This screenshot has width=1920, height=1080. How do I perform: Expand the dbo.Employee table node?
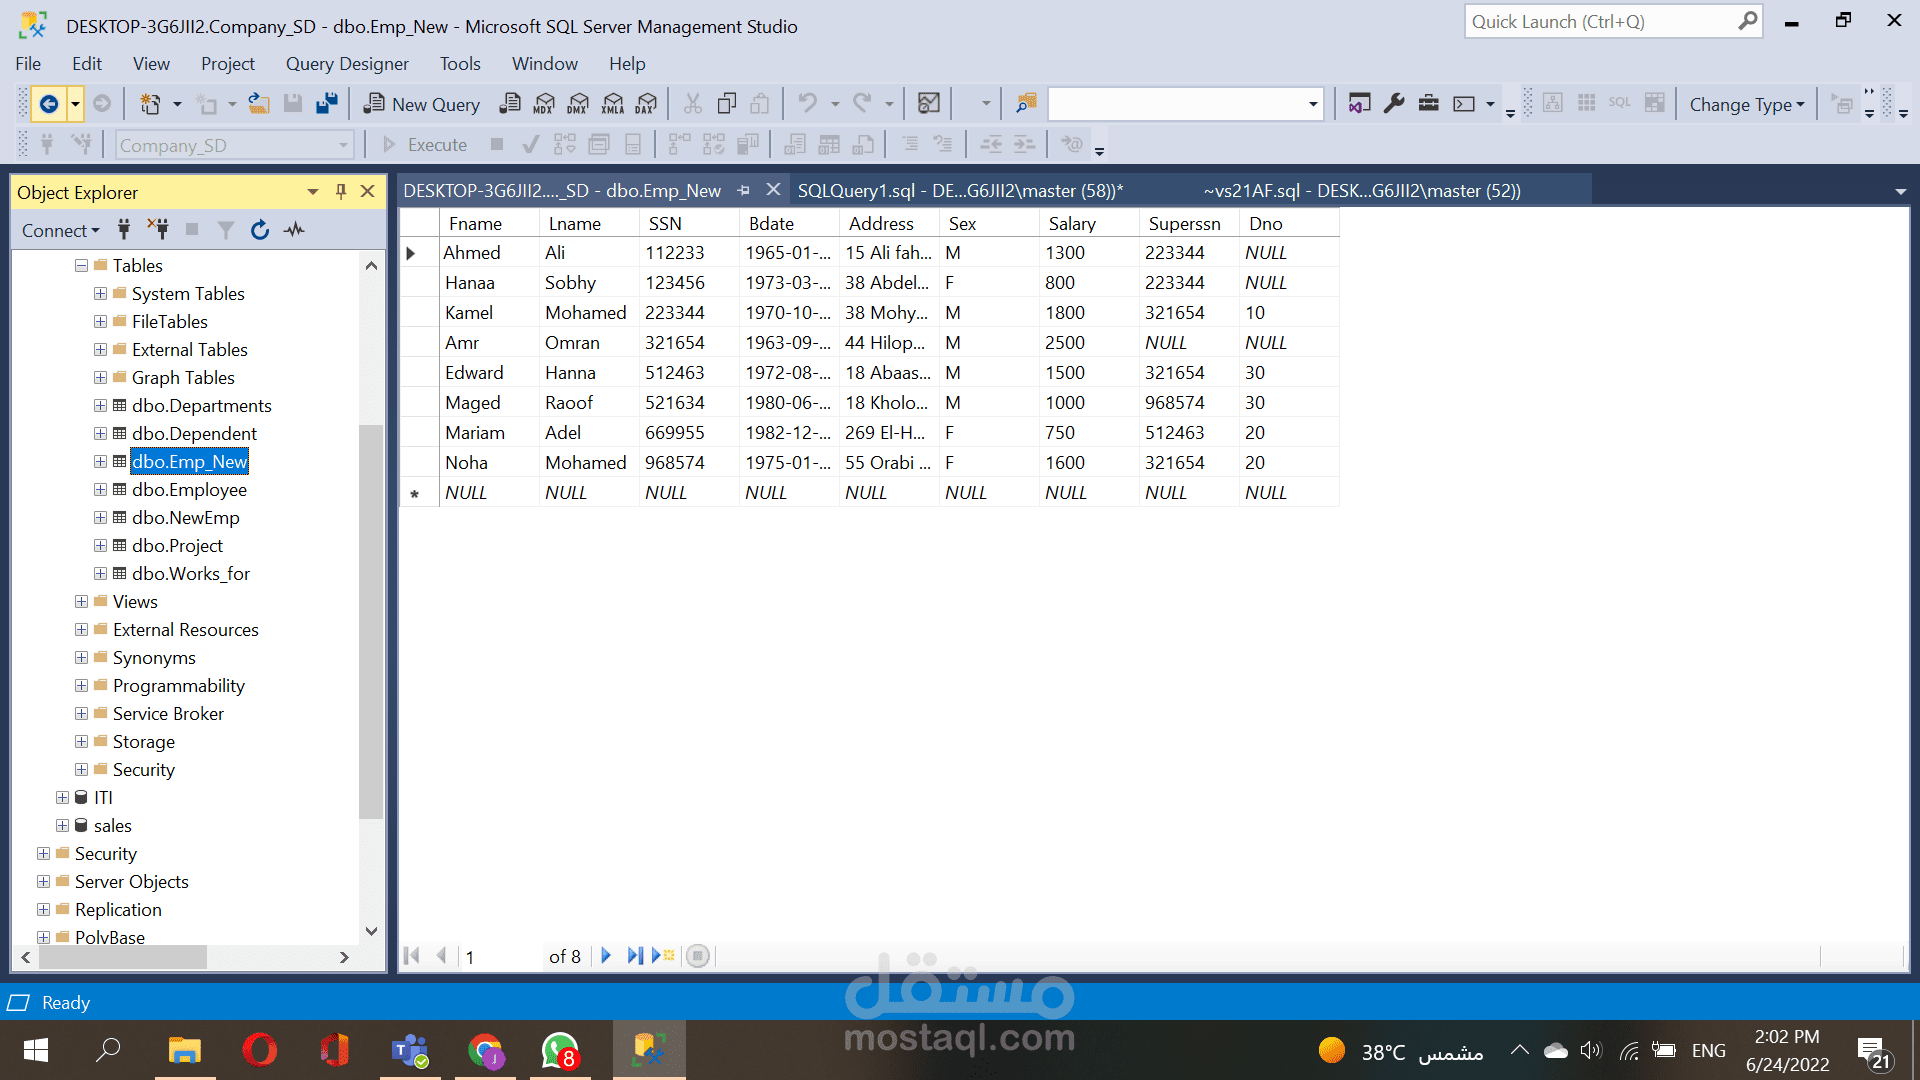[100, 490]
